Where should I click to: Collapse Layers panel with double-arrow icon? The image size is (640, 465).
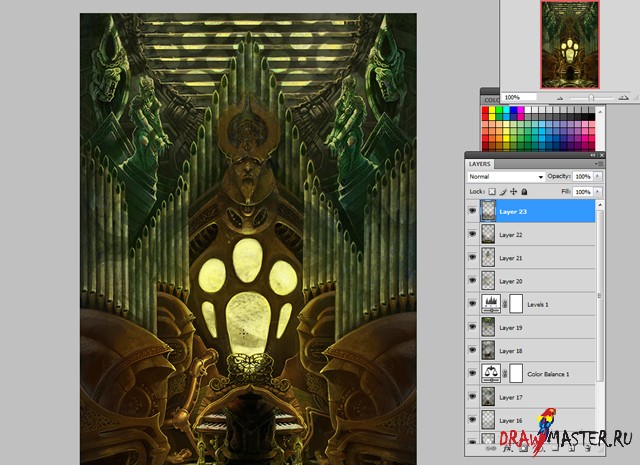pyautogui.click(x=593, y=155)
